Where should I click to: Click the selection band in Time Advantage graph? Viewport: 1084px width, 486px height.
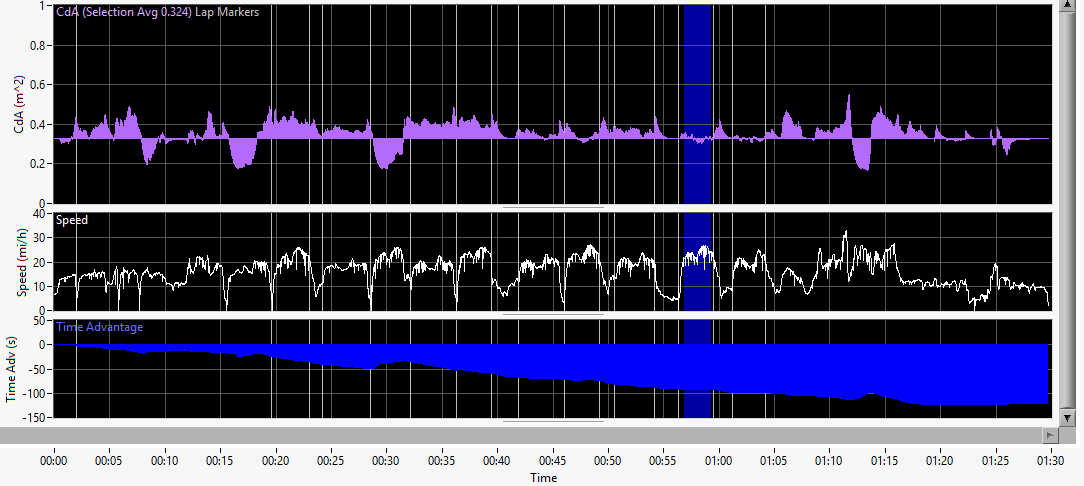pos(698,368)
